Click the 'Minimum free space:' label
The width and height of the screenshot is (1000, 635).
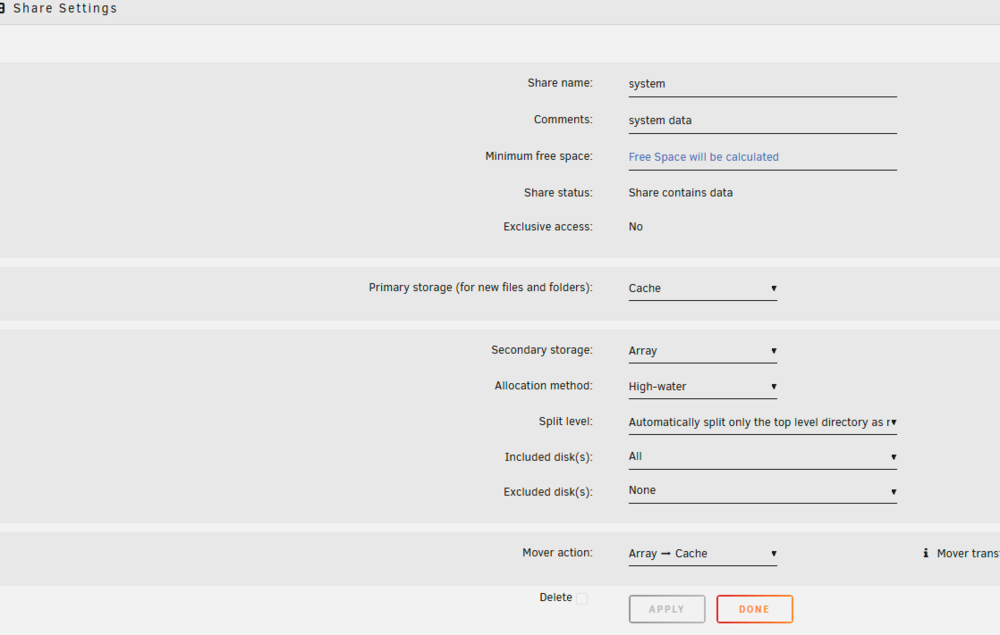pyautogui.click(x=539, y=156)
